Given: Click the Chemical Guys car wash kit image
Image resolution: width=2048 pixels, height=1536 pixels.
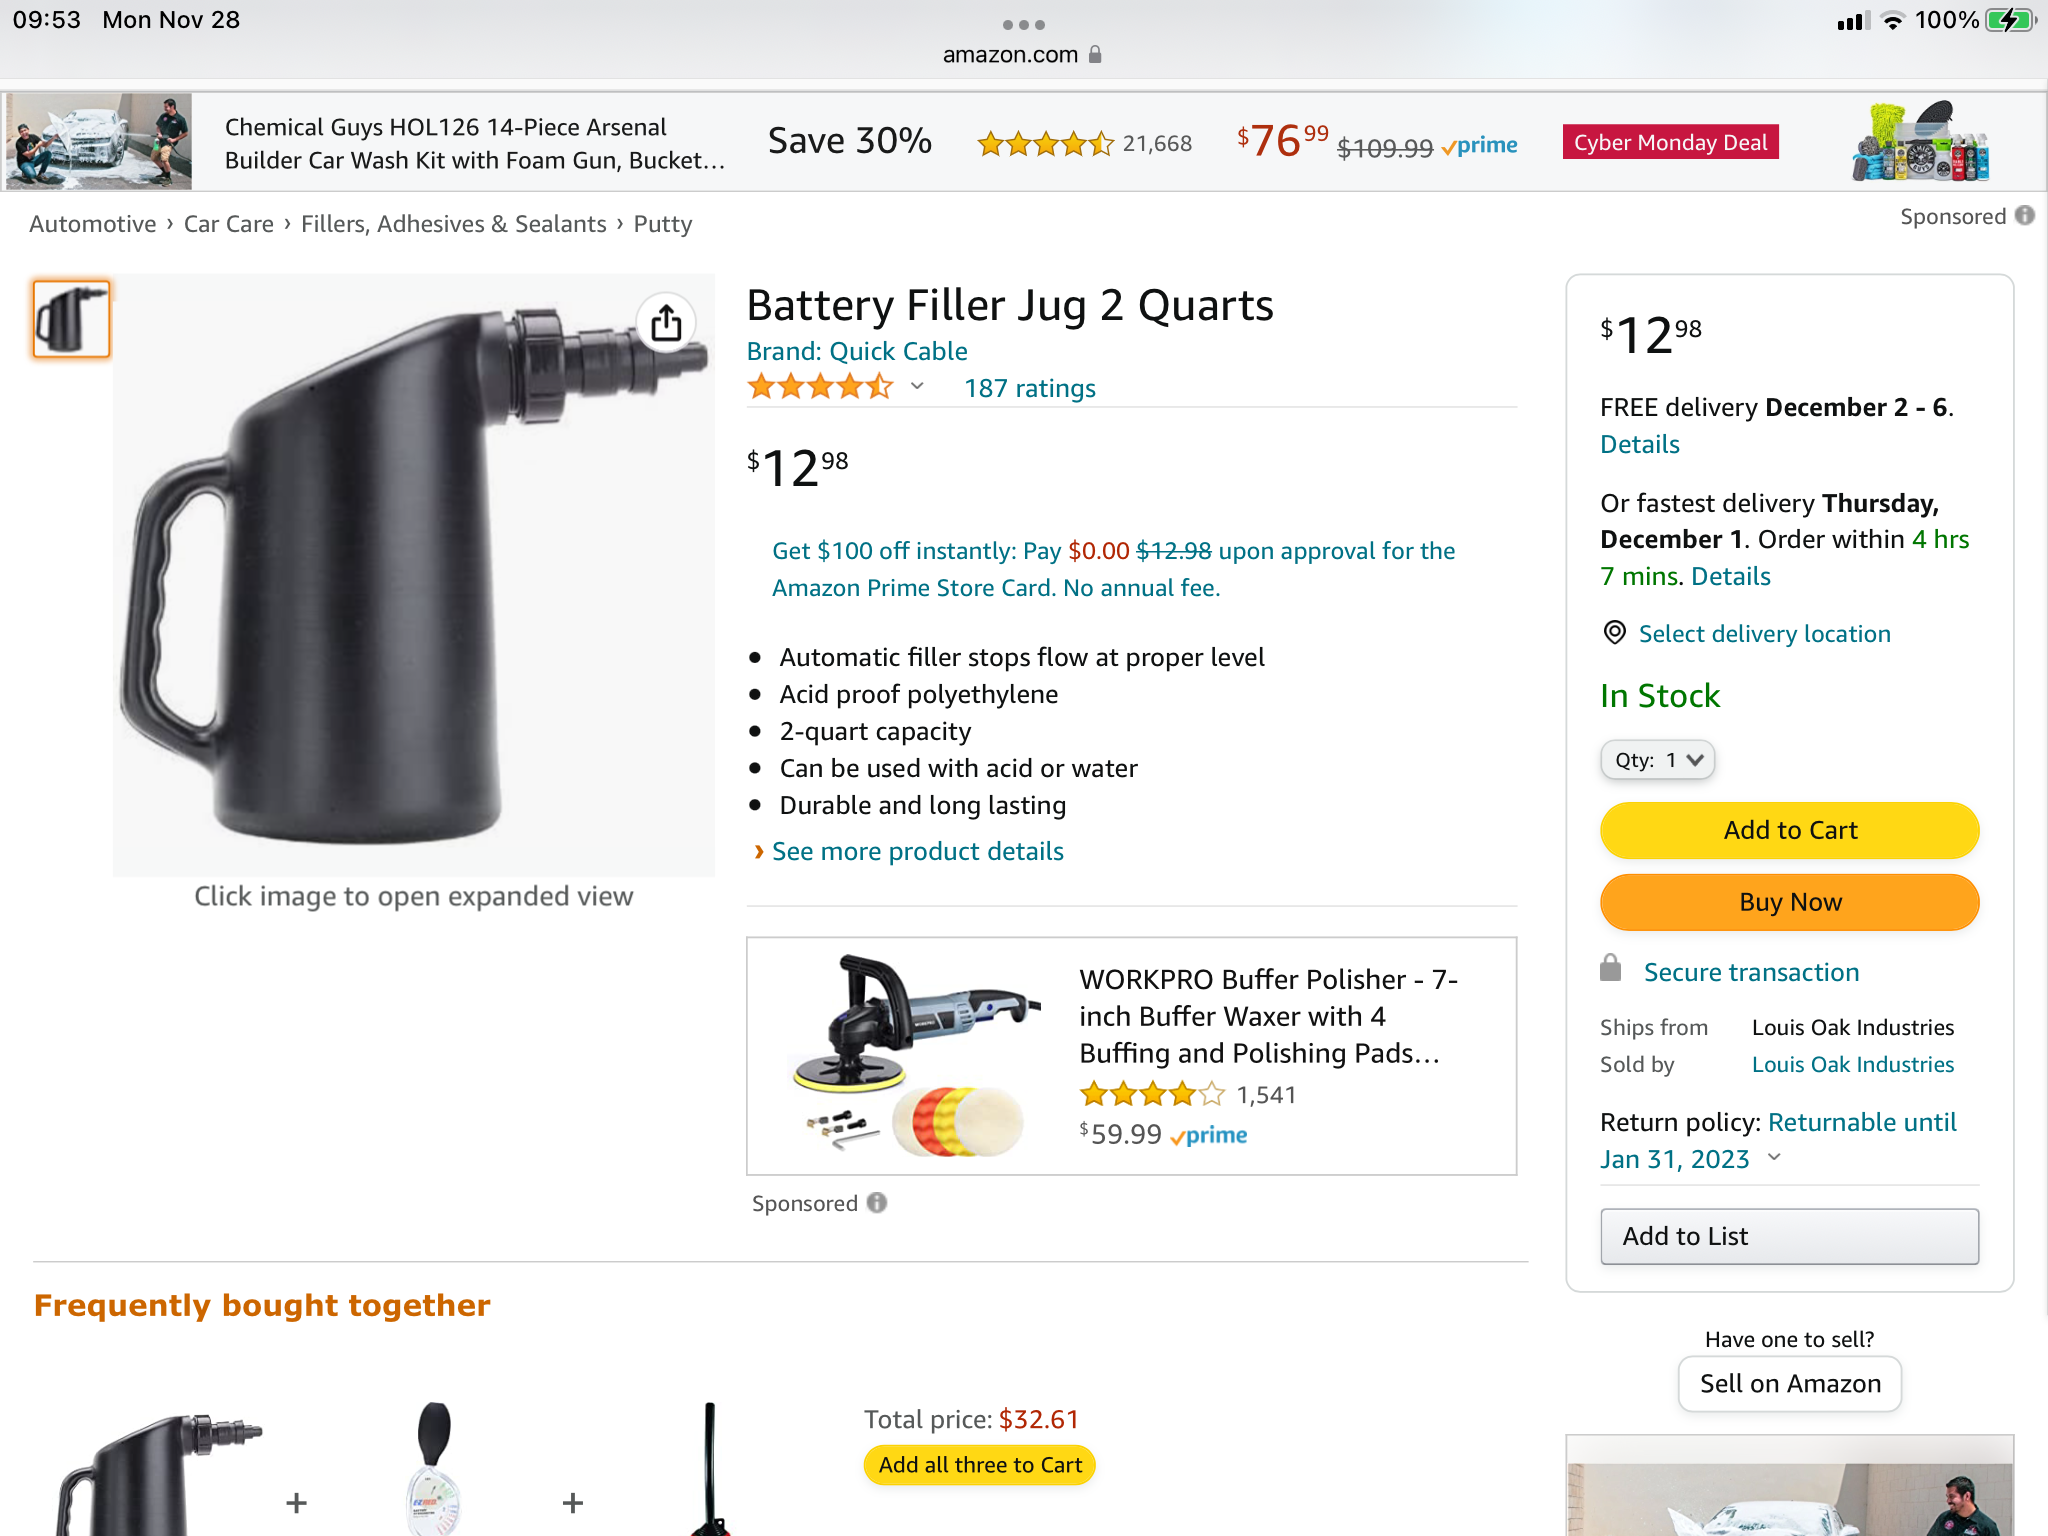Looking at the screenshot, I should (98, 142).
